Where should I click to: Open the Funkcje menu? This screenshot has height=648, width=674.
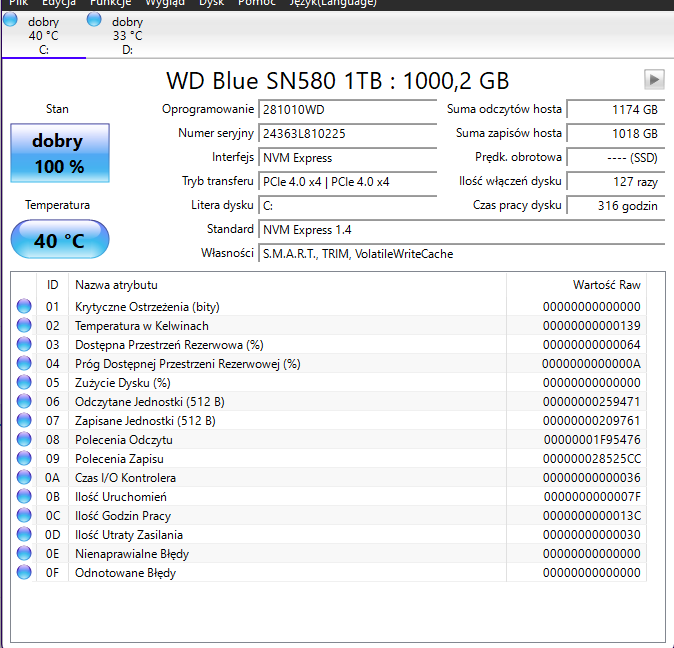(110, 3)
